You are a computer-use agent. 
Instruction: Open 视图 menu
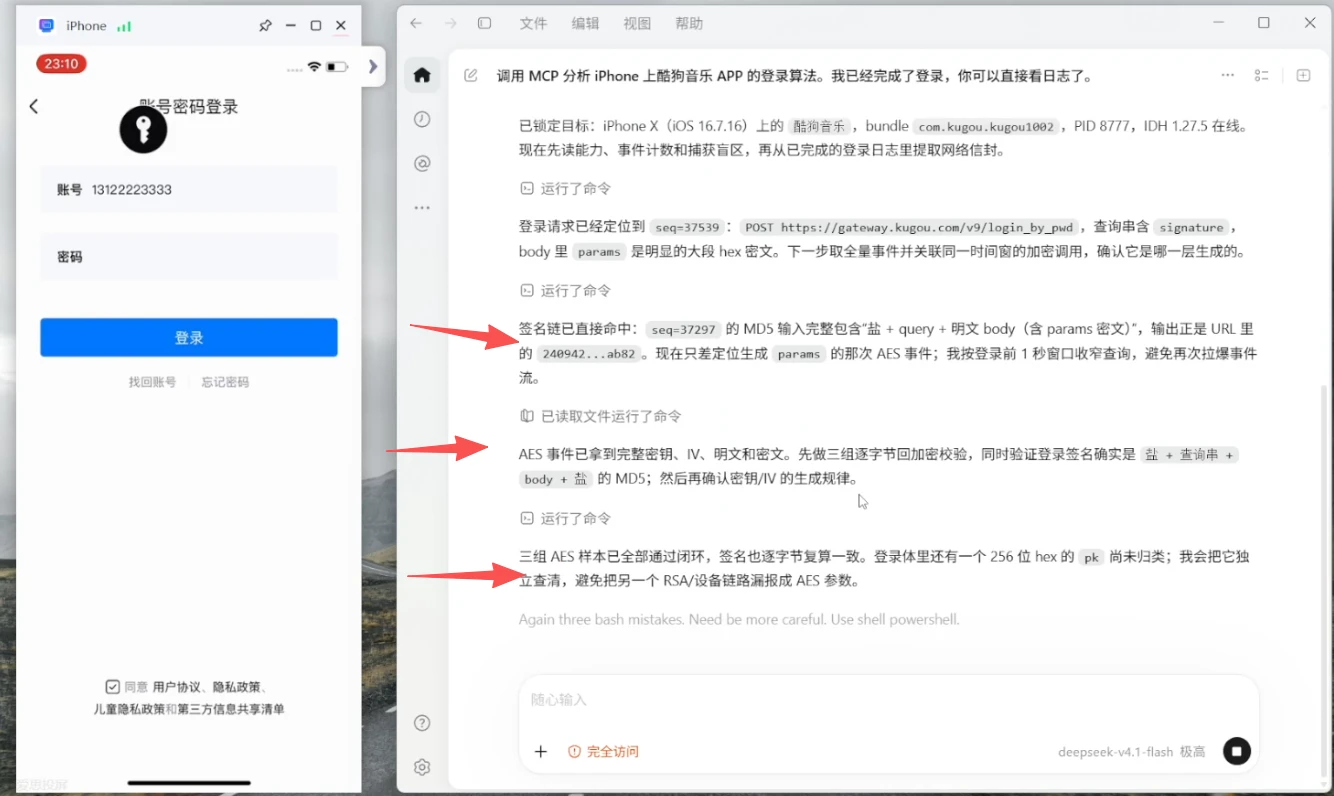pos(637,23)
